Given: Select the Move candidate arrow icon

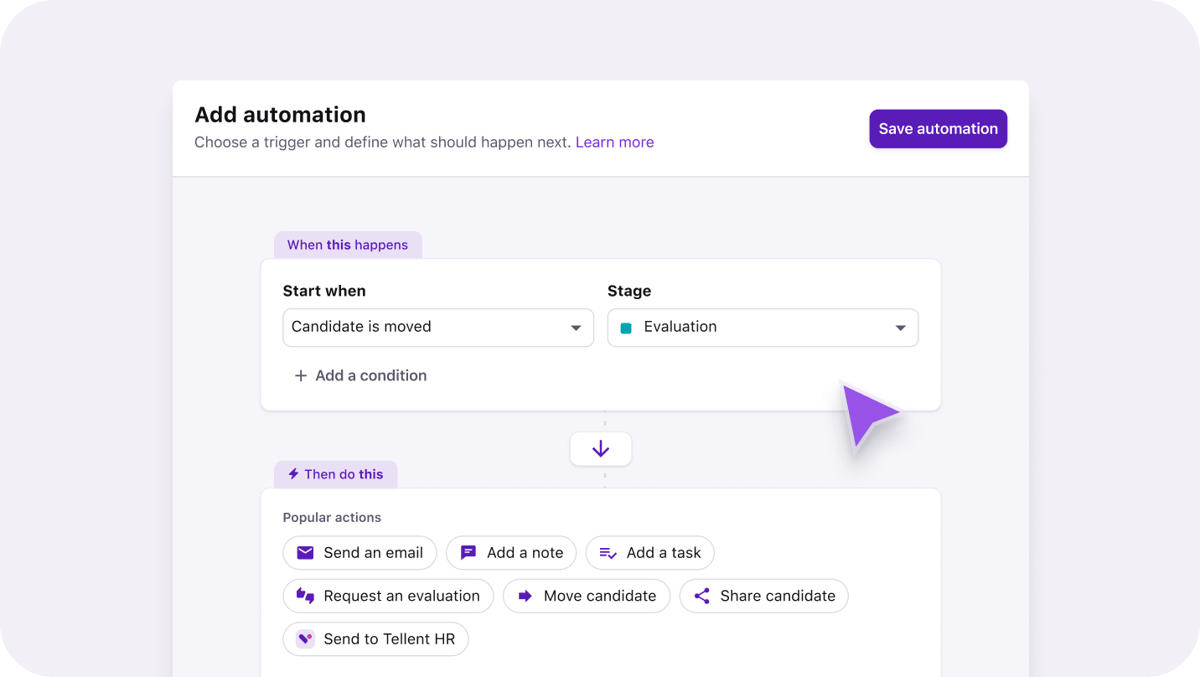Looking at the screenshot, I should tap(526, 595).
